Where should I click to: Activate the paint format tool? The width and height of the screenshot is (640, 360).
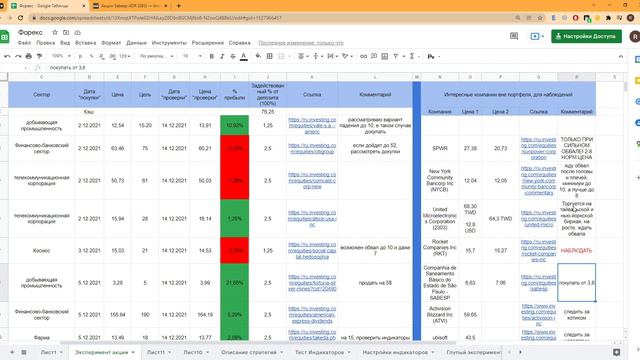(39, 56)
